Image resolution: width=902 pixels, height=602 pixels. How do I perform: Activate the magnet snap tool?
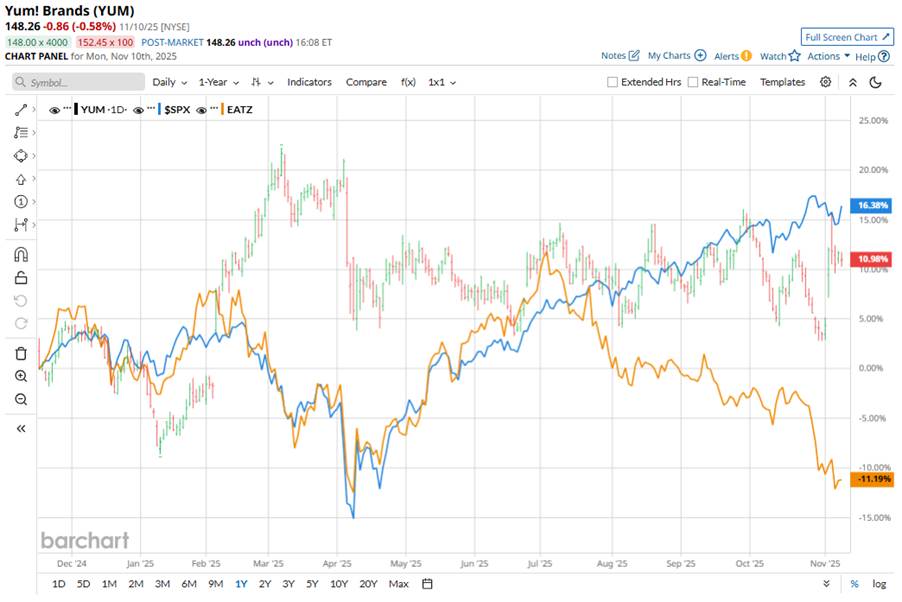[21, 255]
